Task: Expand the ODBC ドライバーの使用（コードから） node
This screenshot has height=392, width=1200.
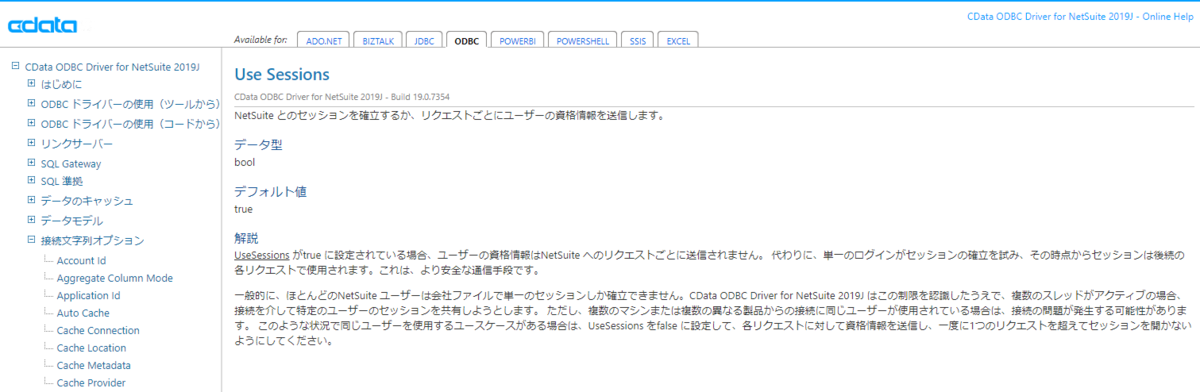Action: click(31, 124)
